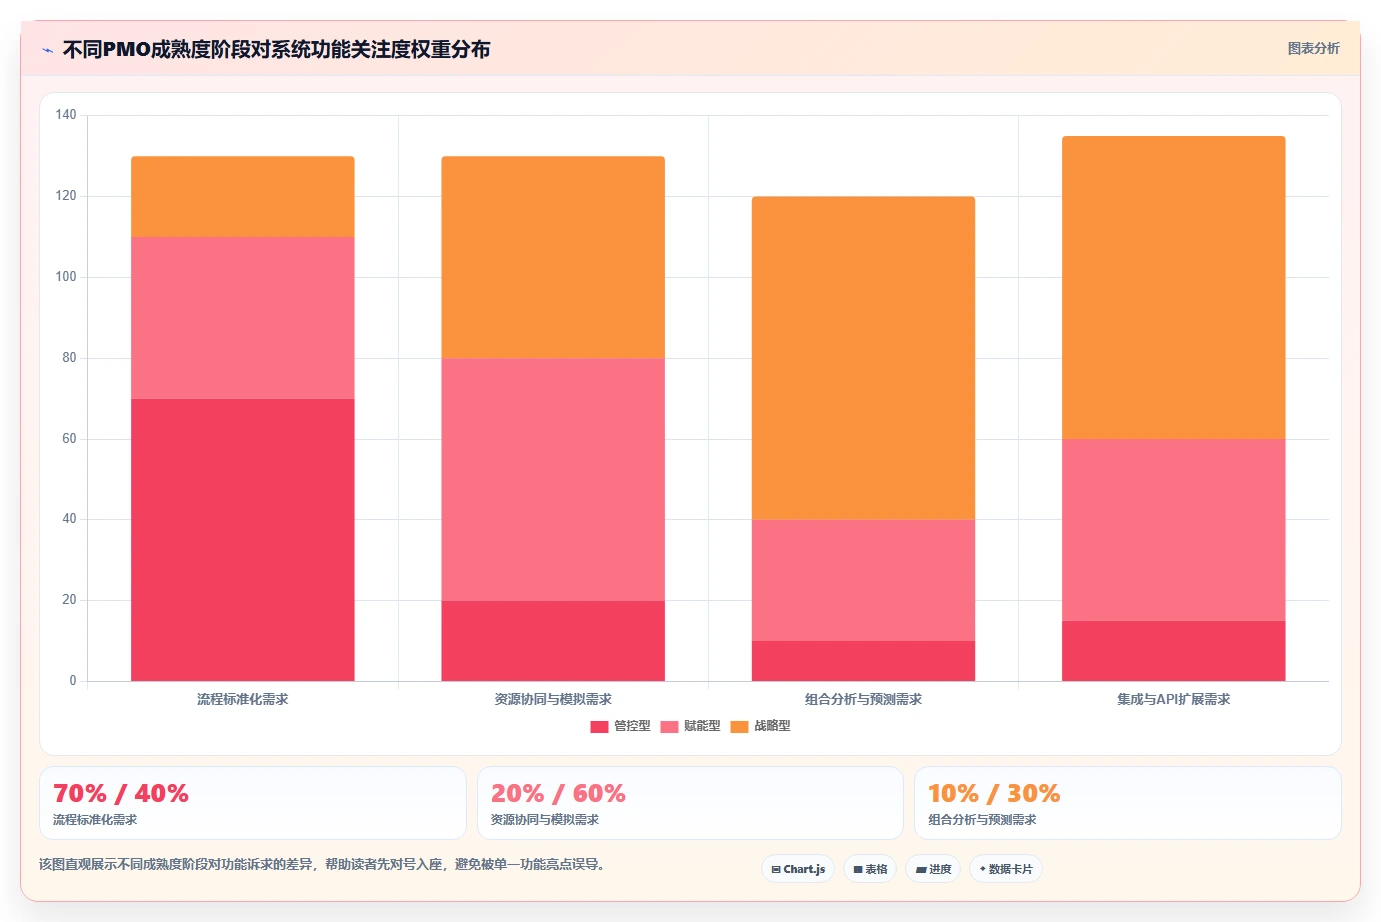Click the 管控型 segment of 流程标准化需求 bar
The image size is (1381, 922).
tap(243, 540)
